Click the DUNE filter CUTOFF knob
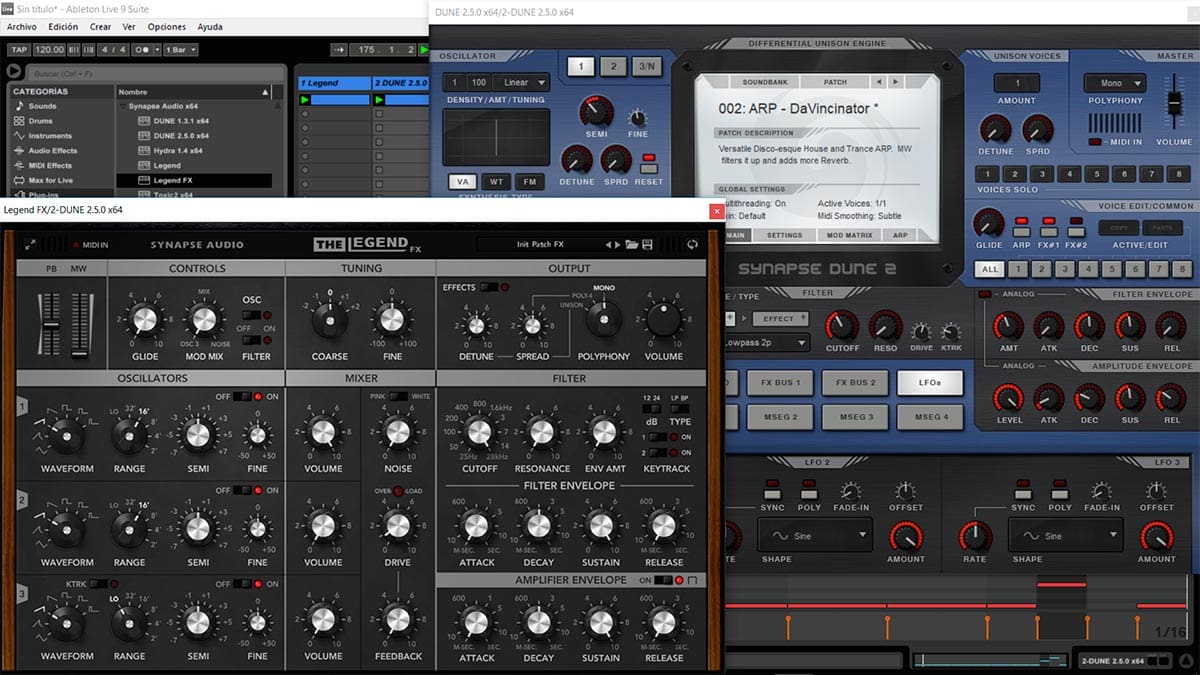The height and width of the screenshot is (675, 1200). [x=842, y=326]
